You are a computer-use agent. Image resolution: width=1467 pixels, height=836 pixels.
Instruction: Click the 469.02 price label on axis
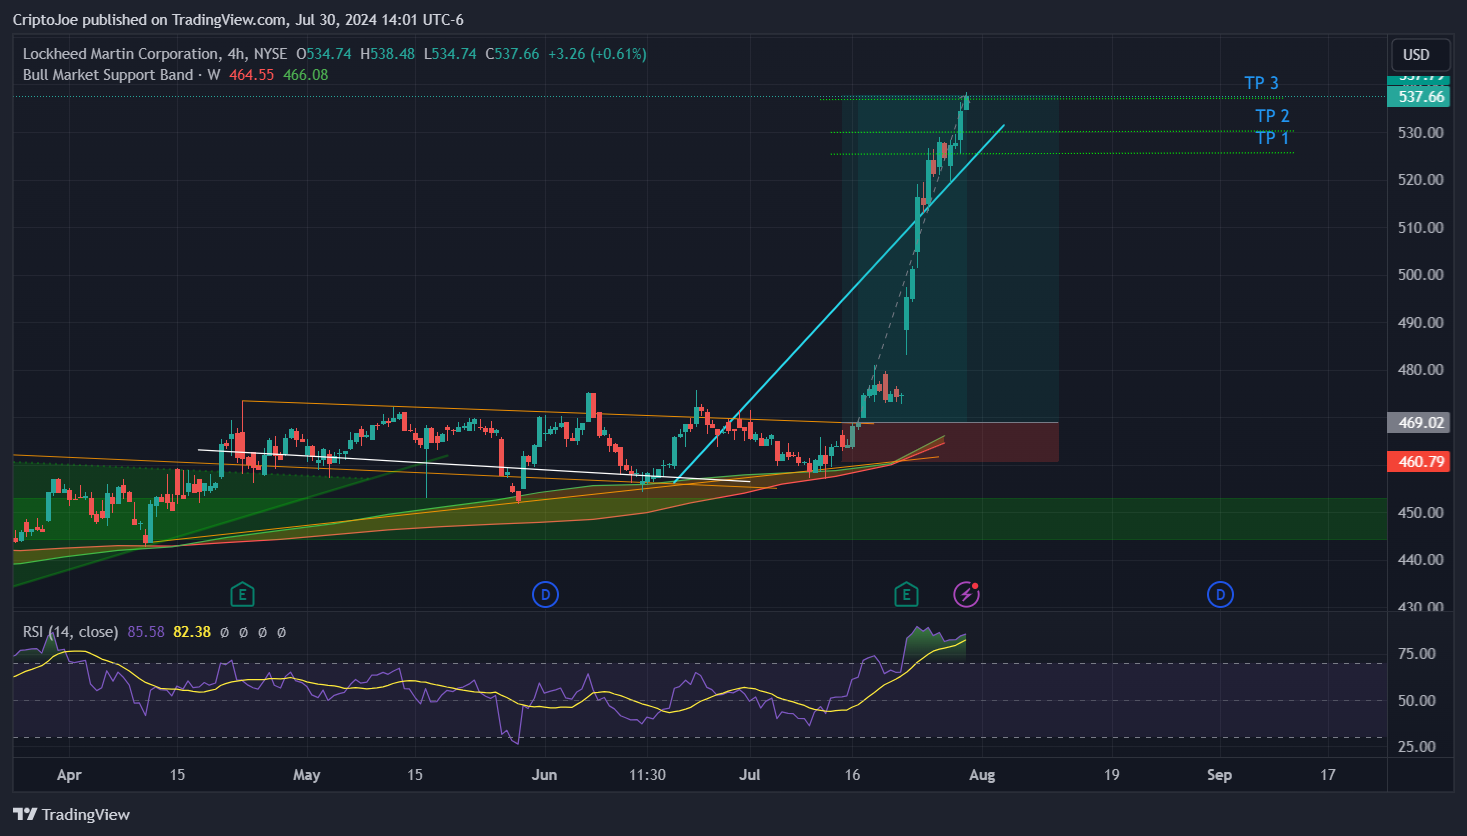[1419, 422]
